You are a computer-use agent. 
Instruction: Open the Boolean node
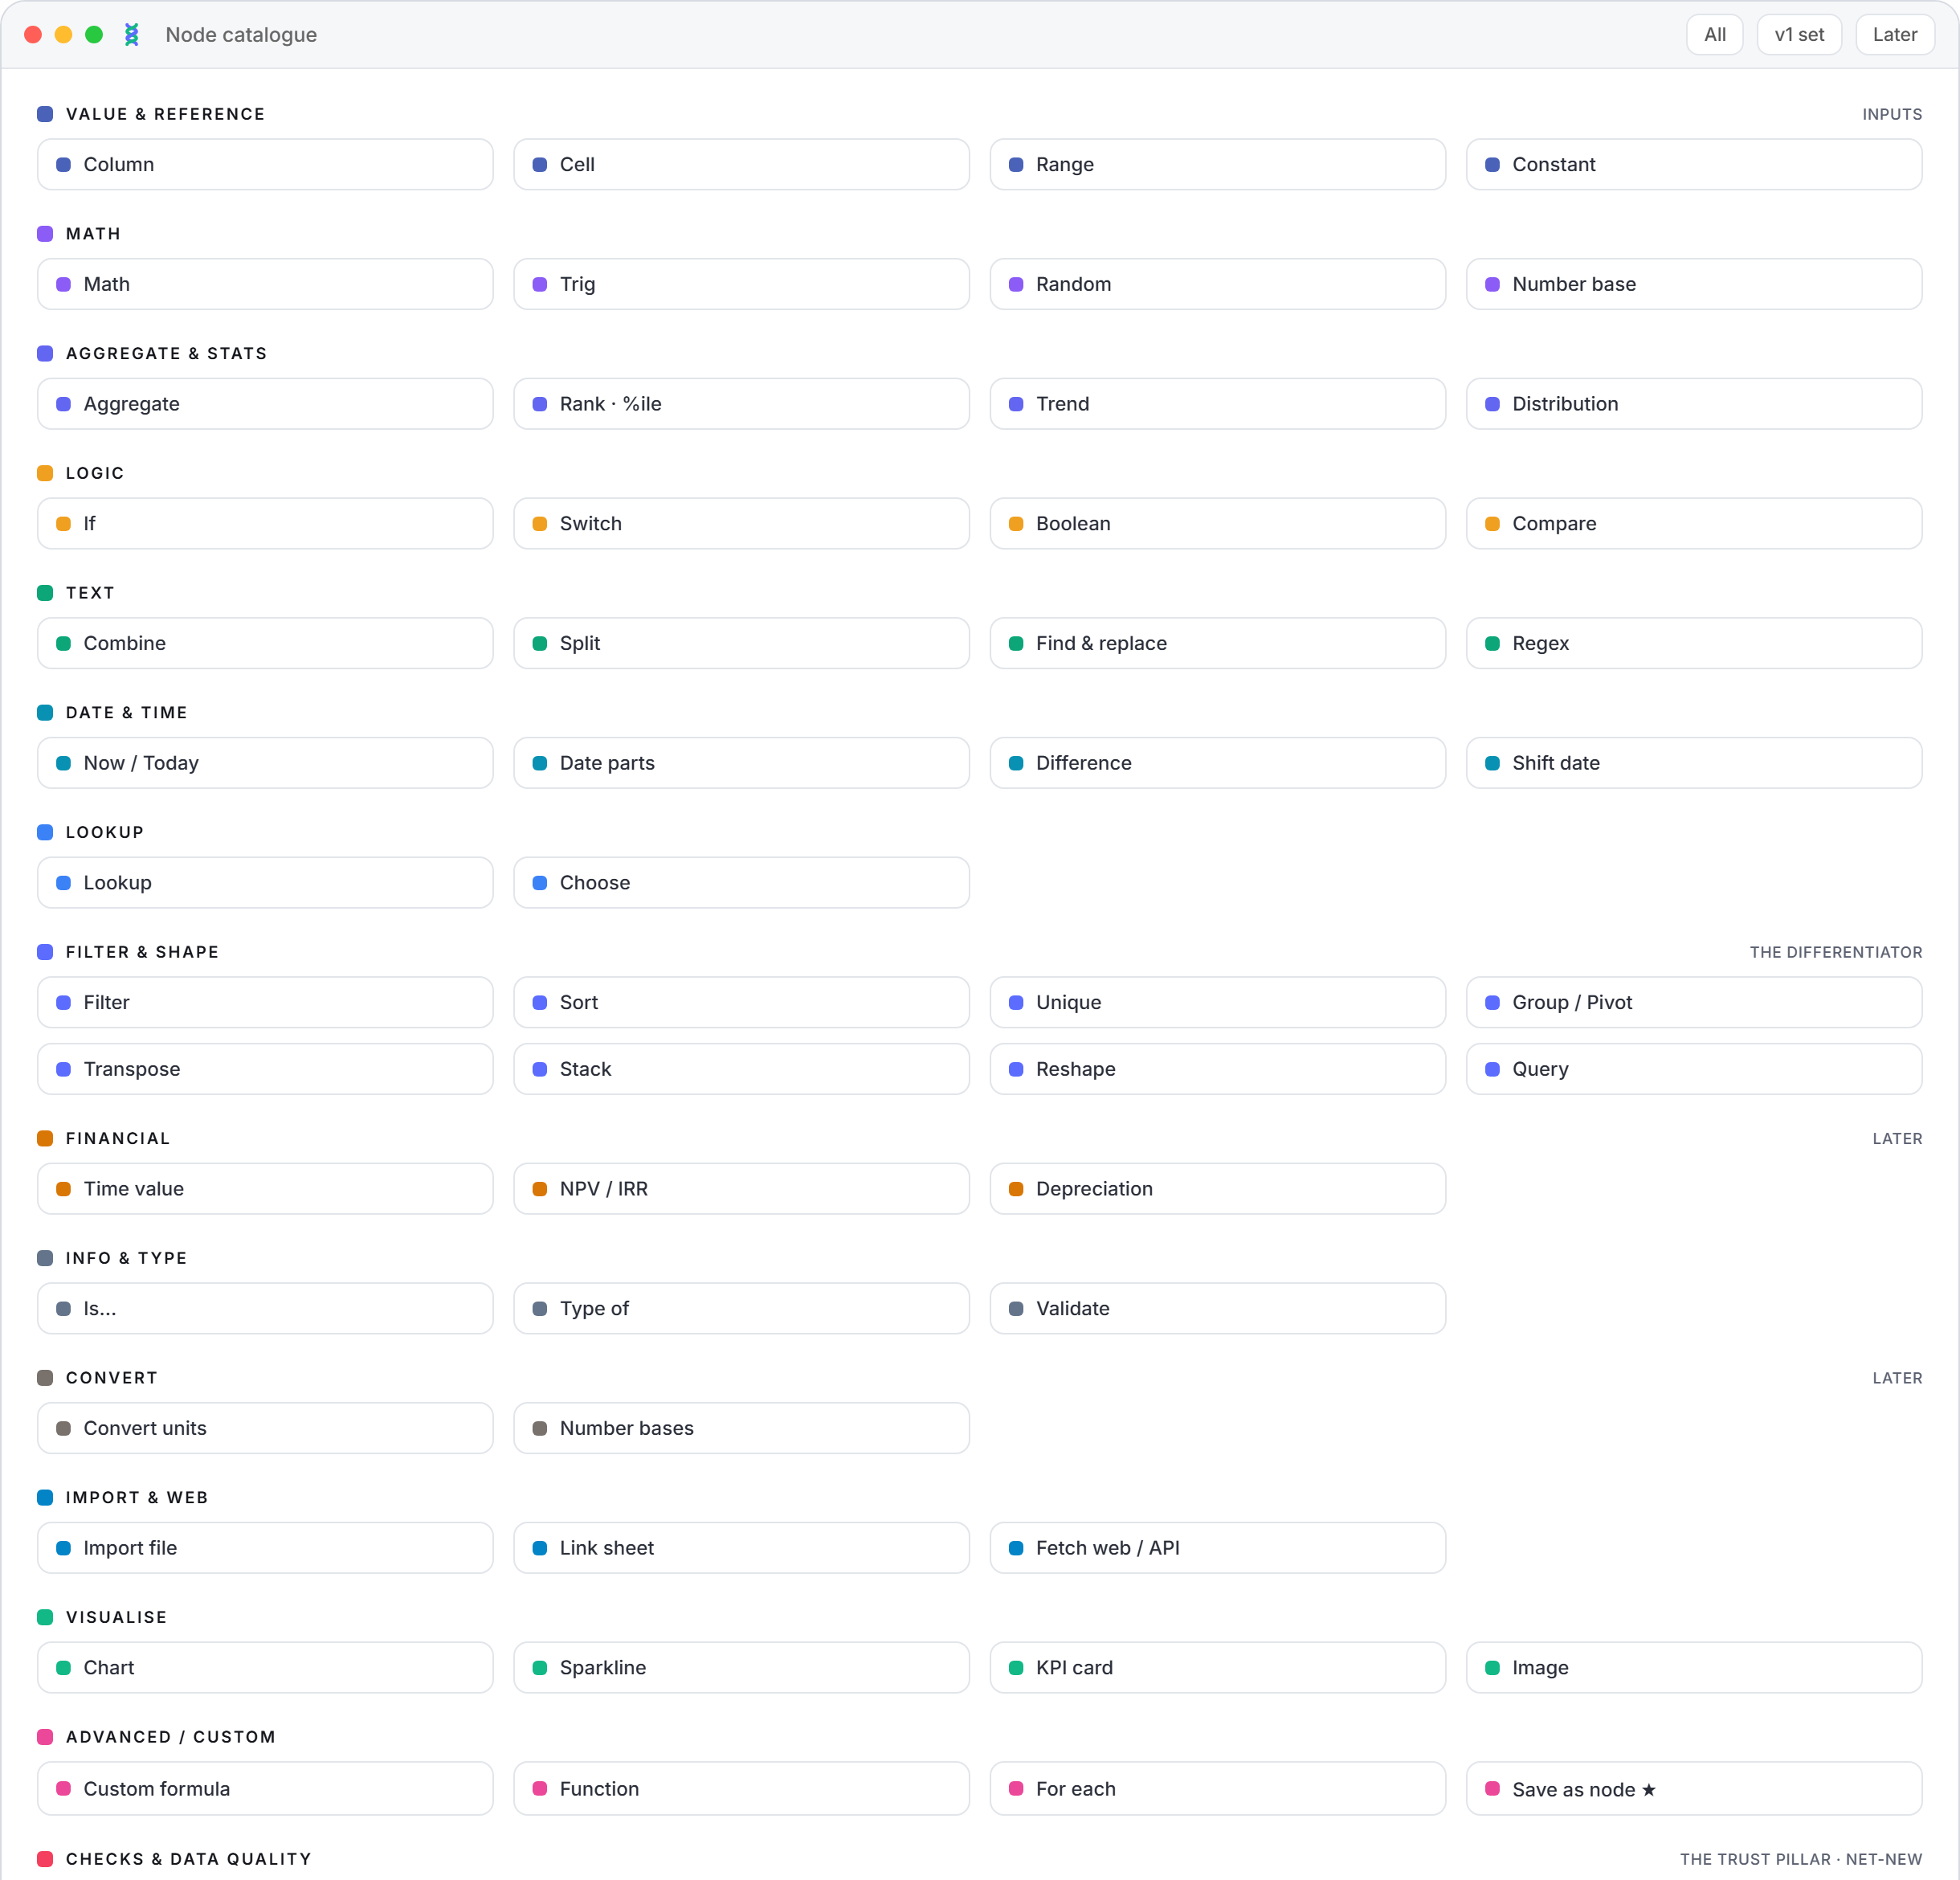pyautogui.click(x=1217, y=523)
